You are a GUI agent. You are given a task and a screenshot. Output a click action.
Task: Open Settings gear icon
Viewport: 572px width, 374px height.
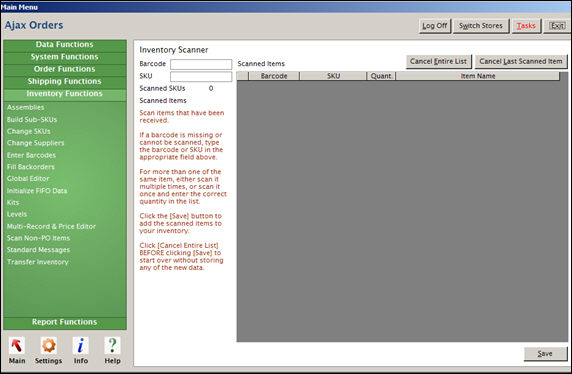[x=49, y=345]
